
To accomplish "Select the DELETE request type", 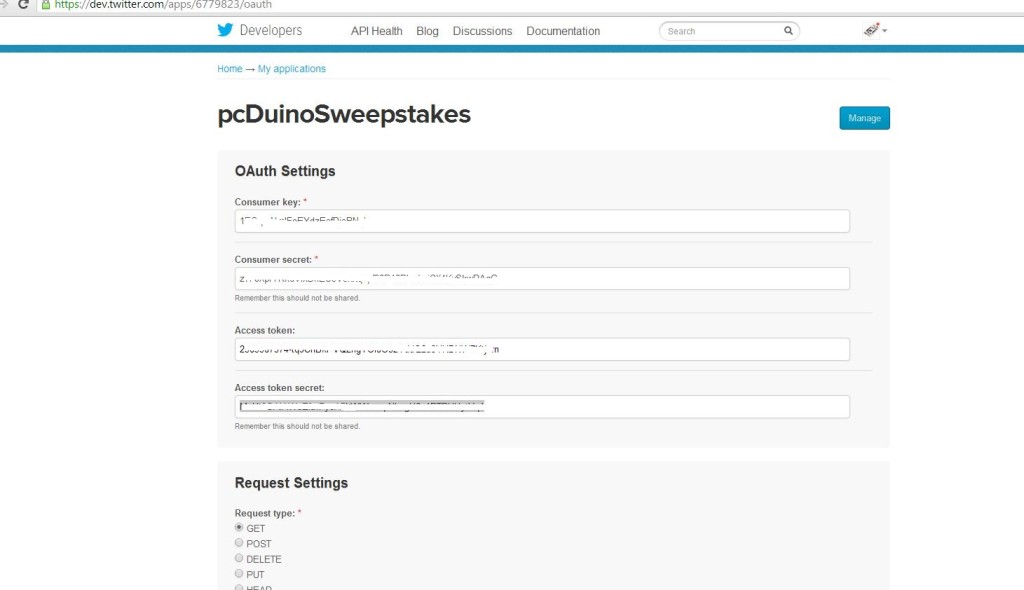I will (x=239, y=559).
